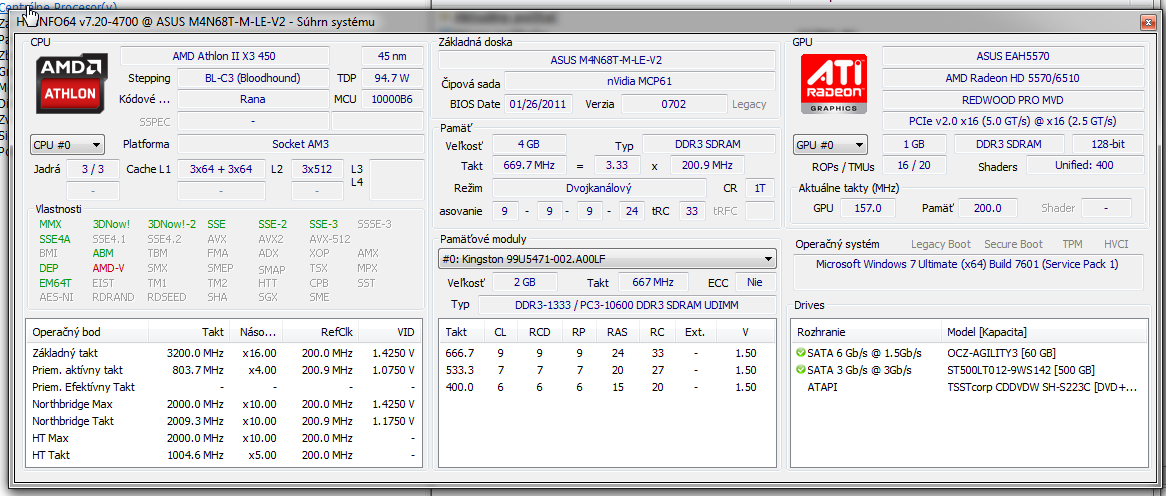Click green status icon for SATA 6 Gb/s

click(801, 353)
